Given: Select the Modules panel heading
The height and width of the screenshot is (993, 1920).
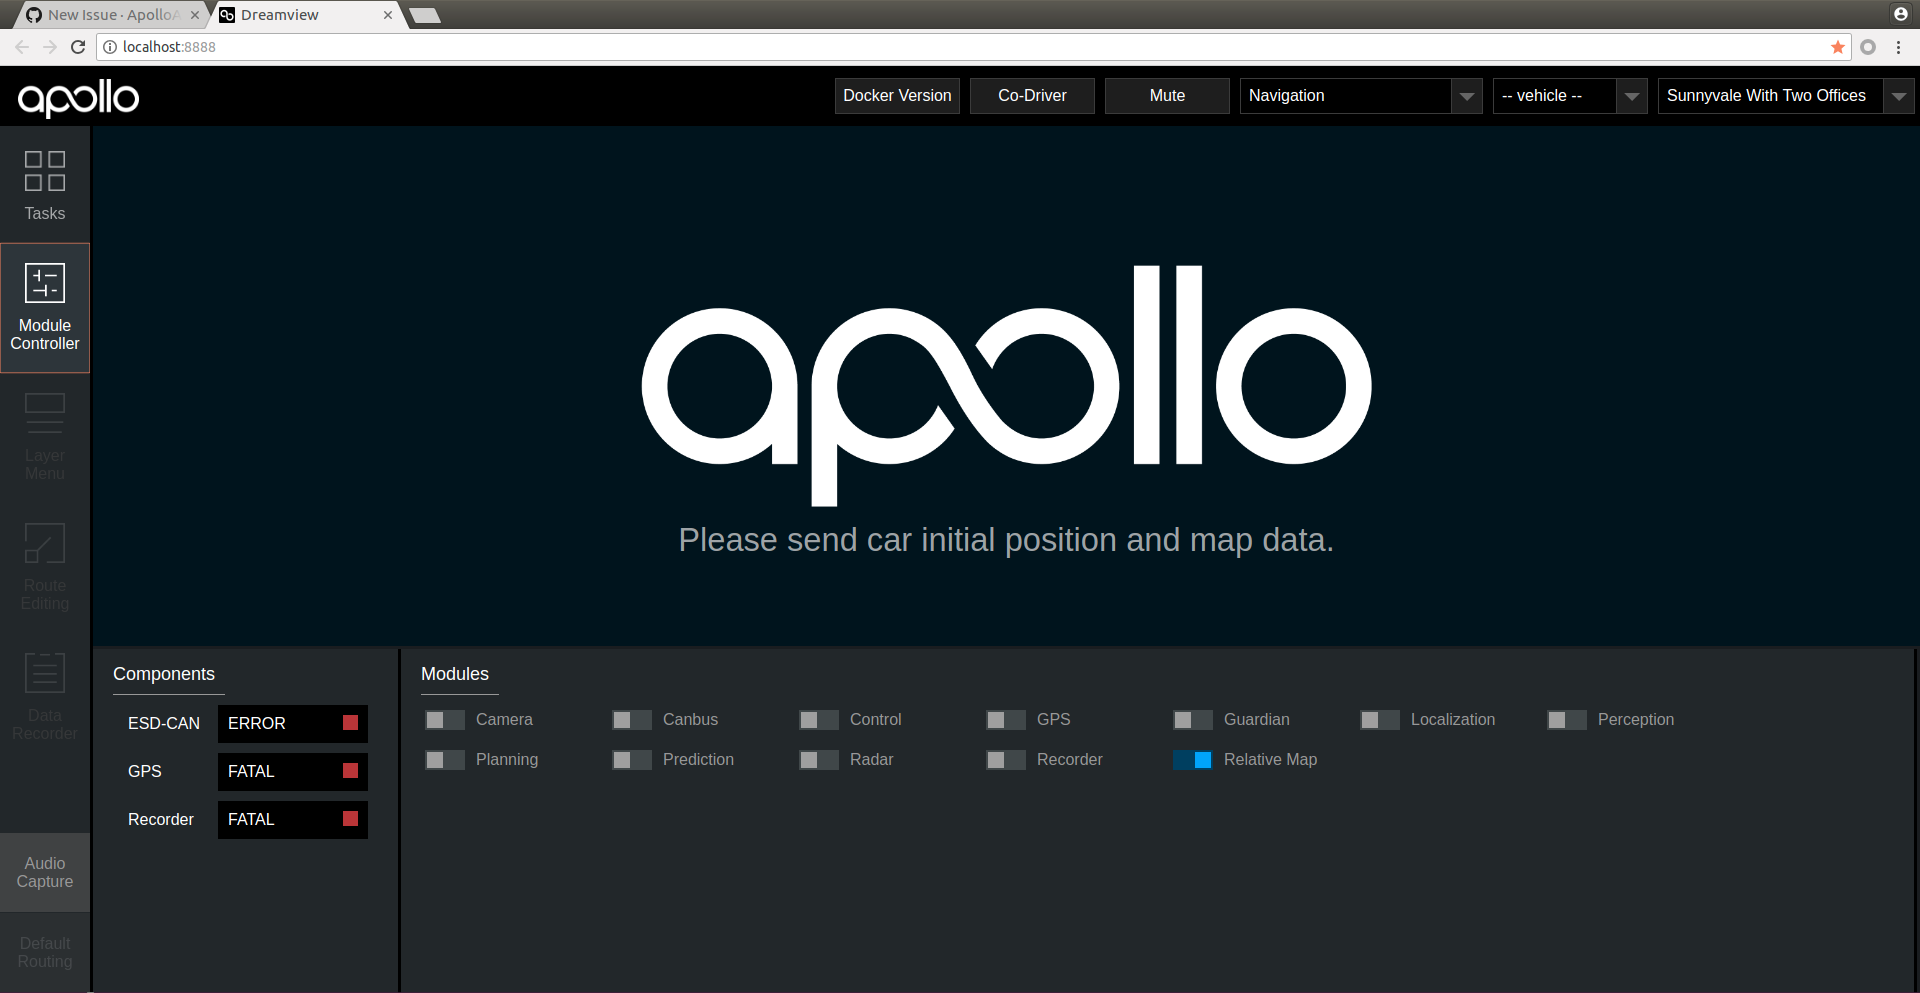Looking at the screenshot, I should tap(455, 674).
